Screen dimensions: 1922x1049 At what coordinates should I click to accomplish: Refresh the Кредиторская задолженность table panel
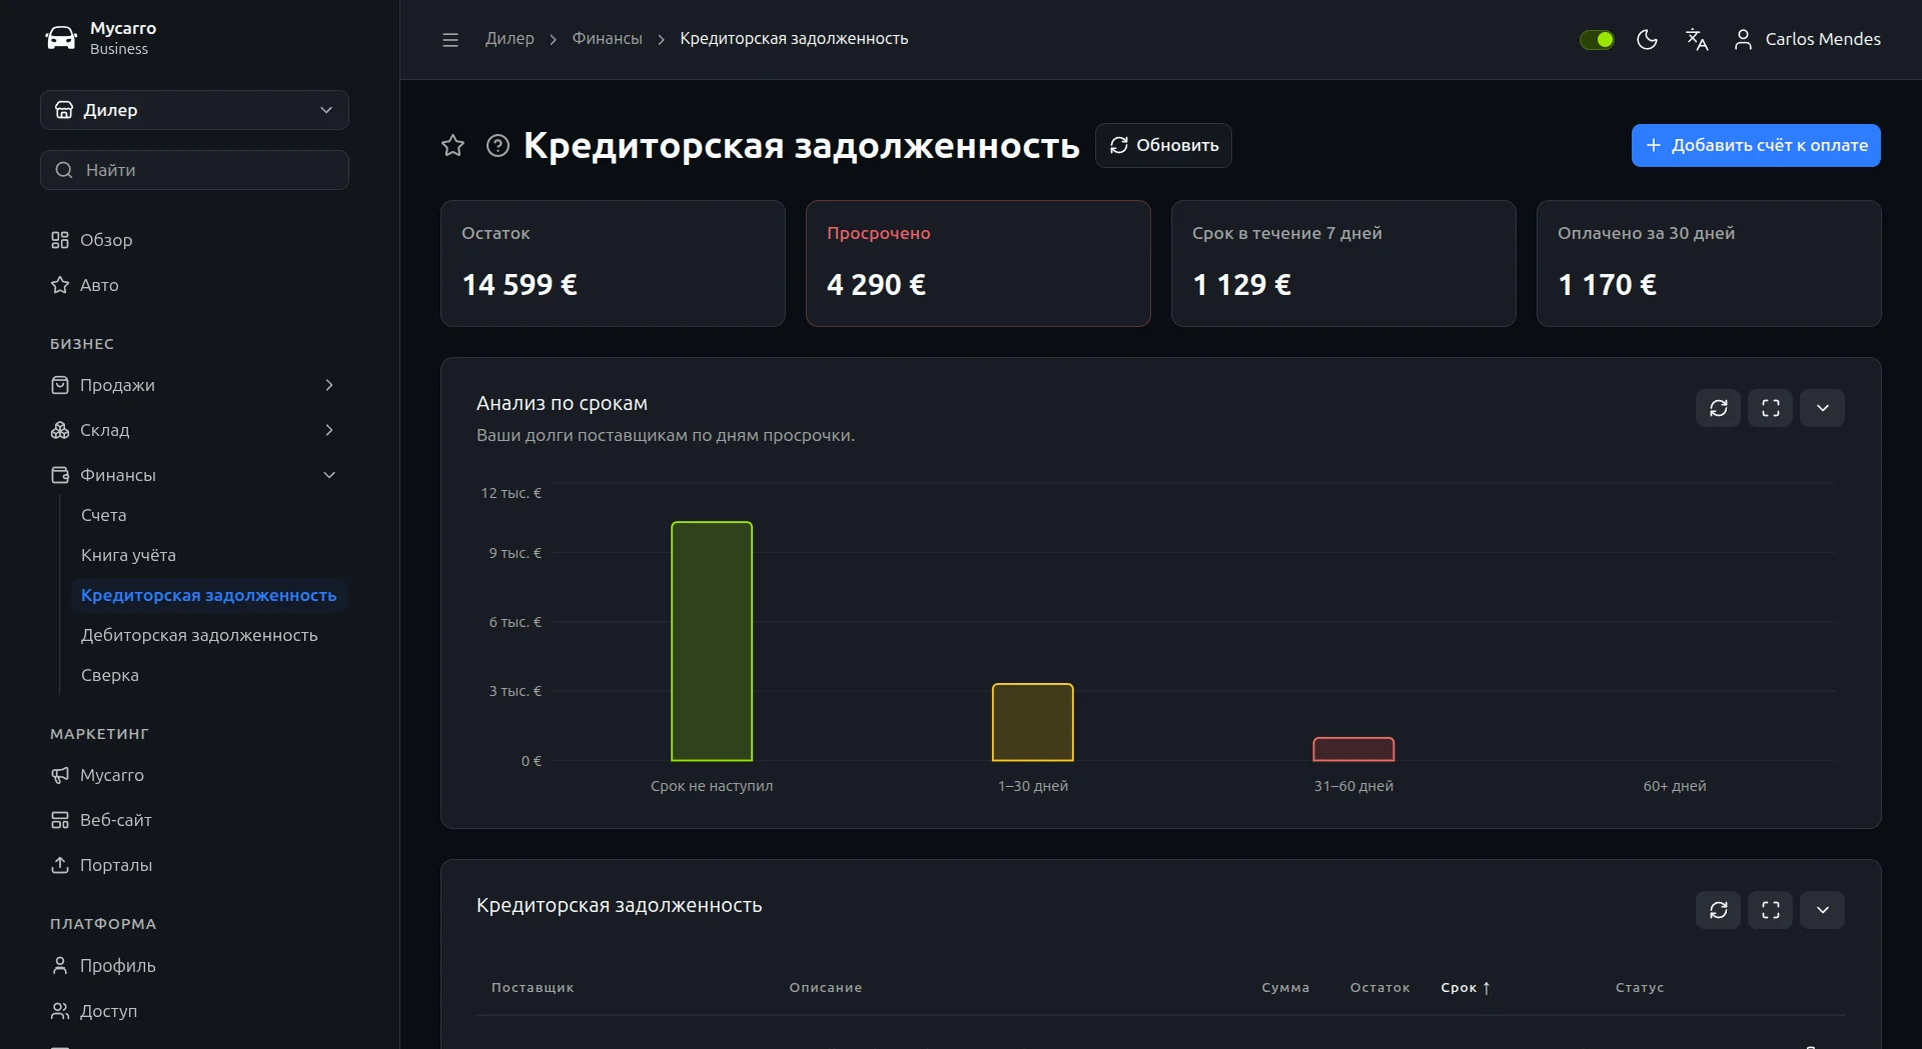1718,910
